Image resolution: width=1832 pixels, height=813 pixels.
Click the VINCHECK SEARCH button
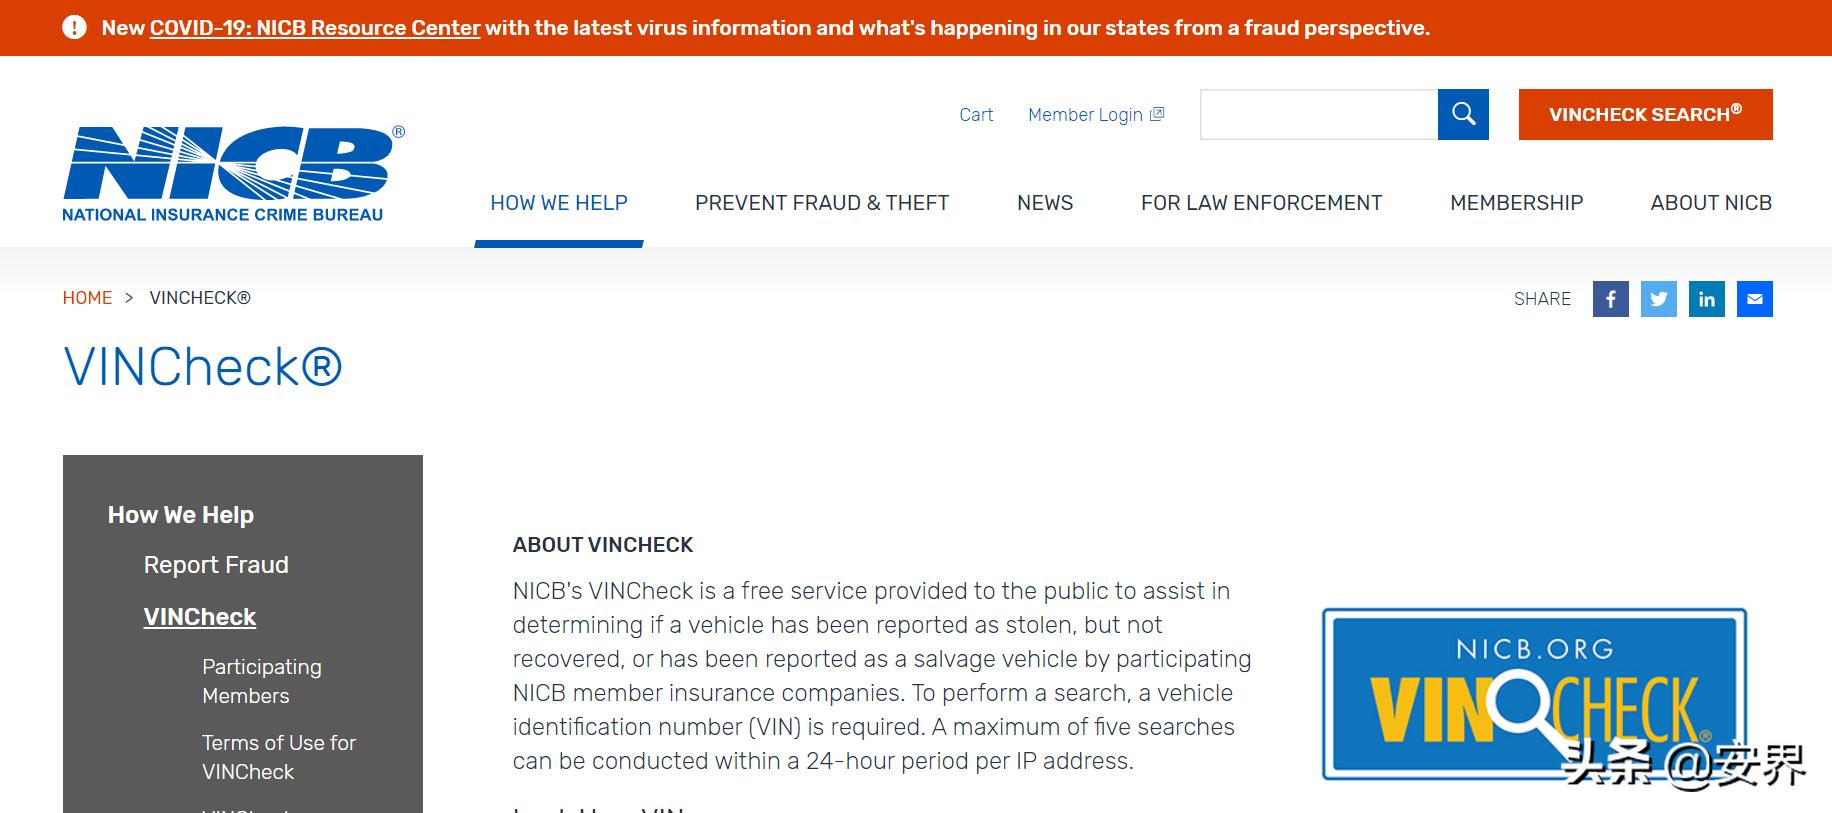pos(1645,114)
